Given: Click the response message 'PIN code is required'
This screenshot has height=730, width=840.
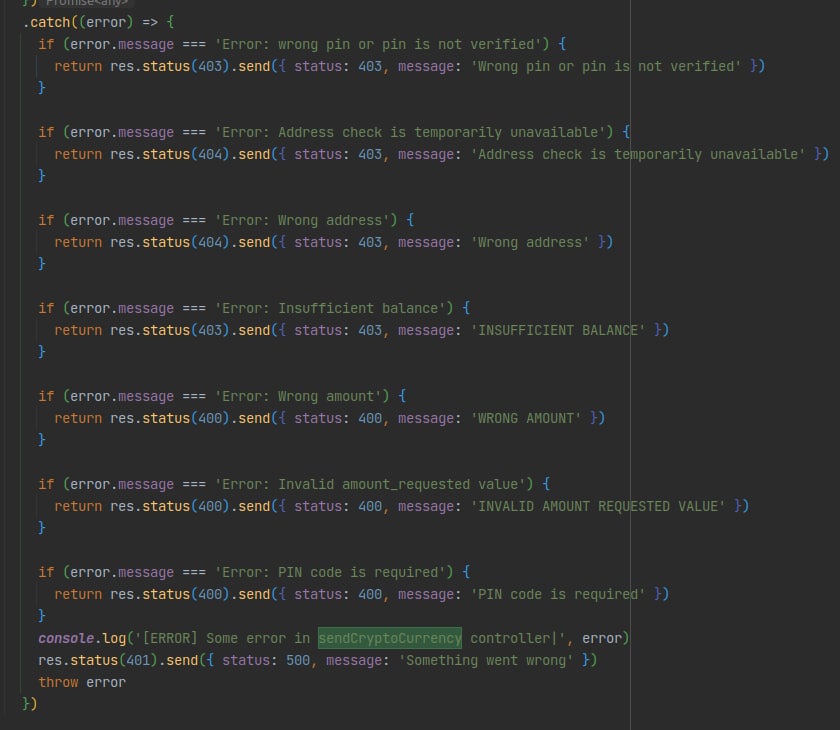Looking at the screenshot, I should [x=558, y=594].
